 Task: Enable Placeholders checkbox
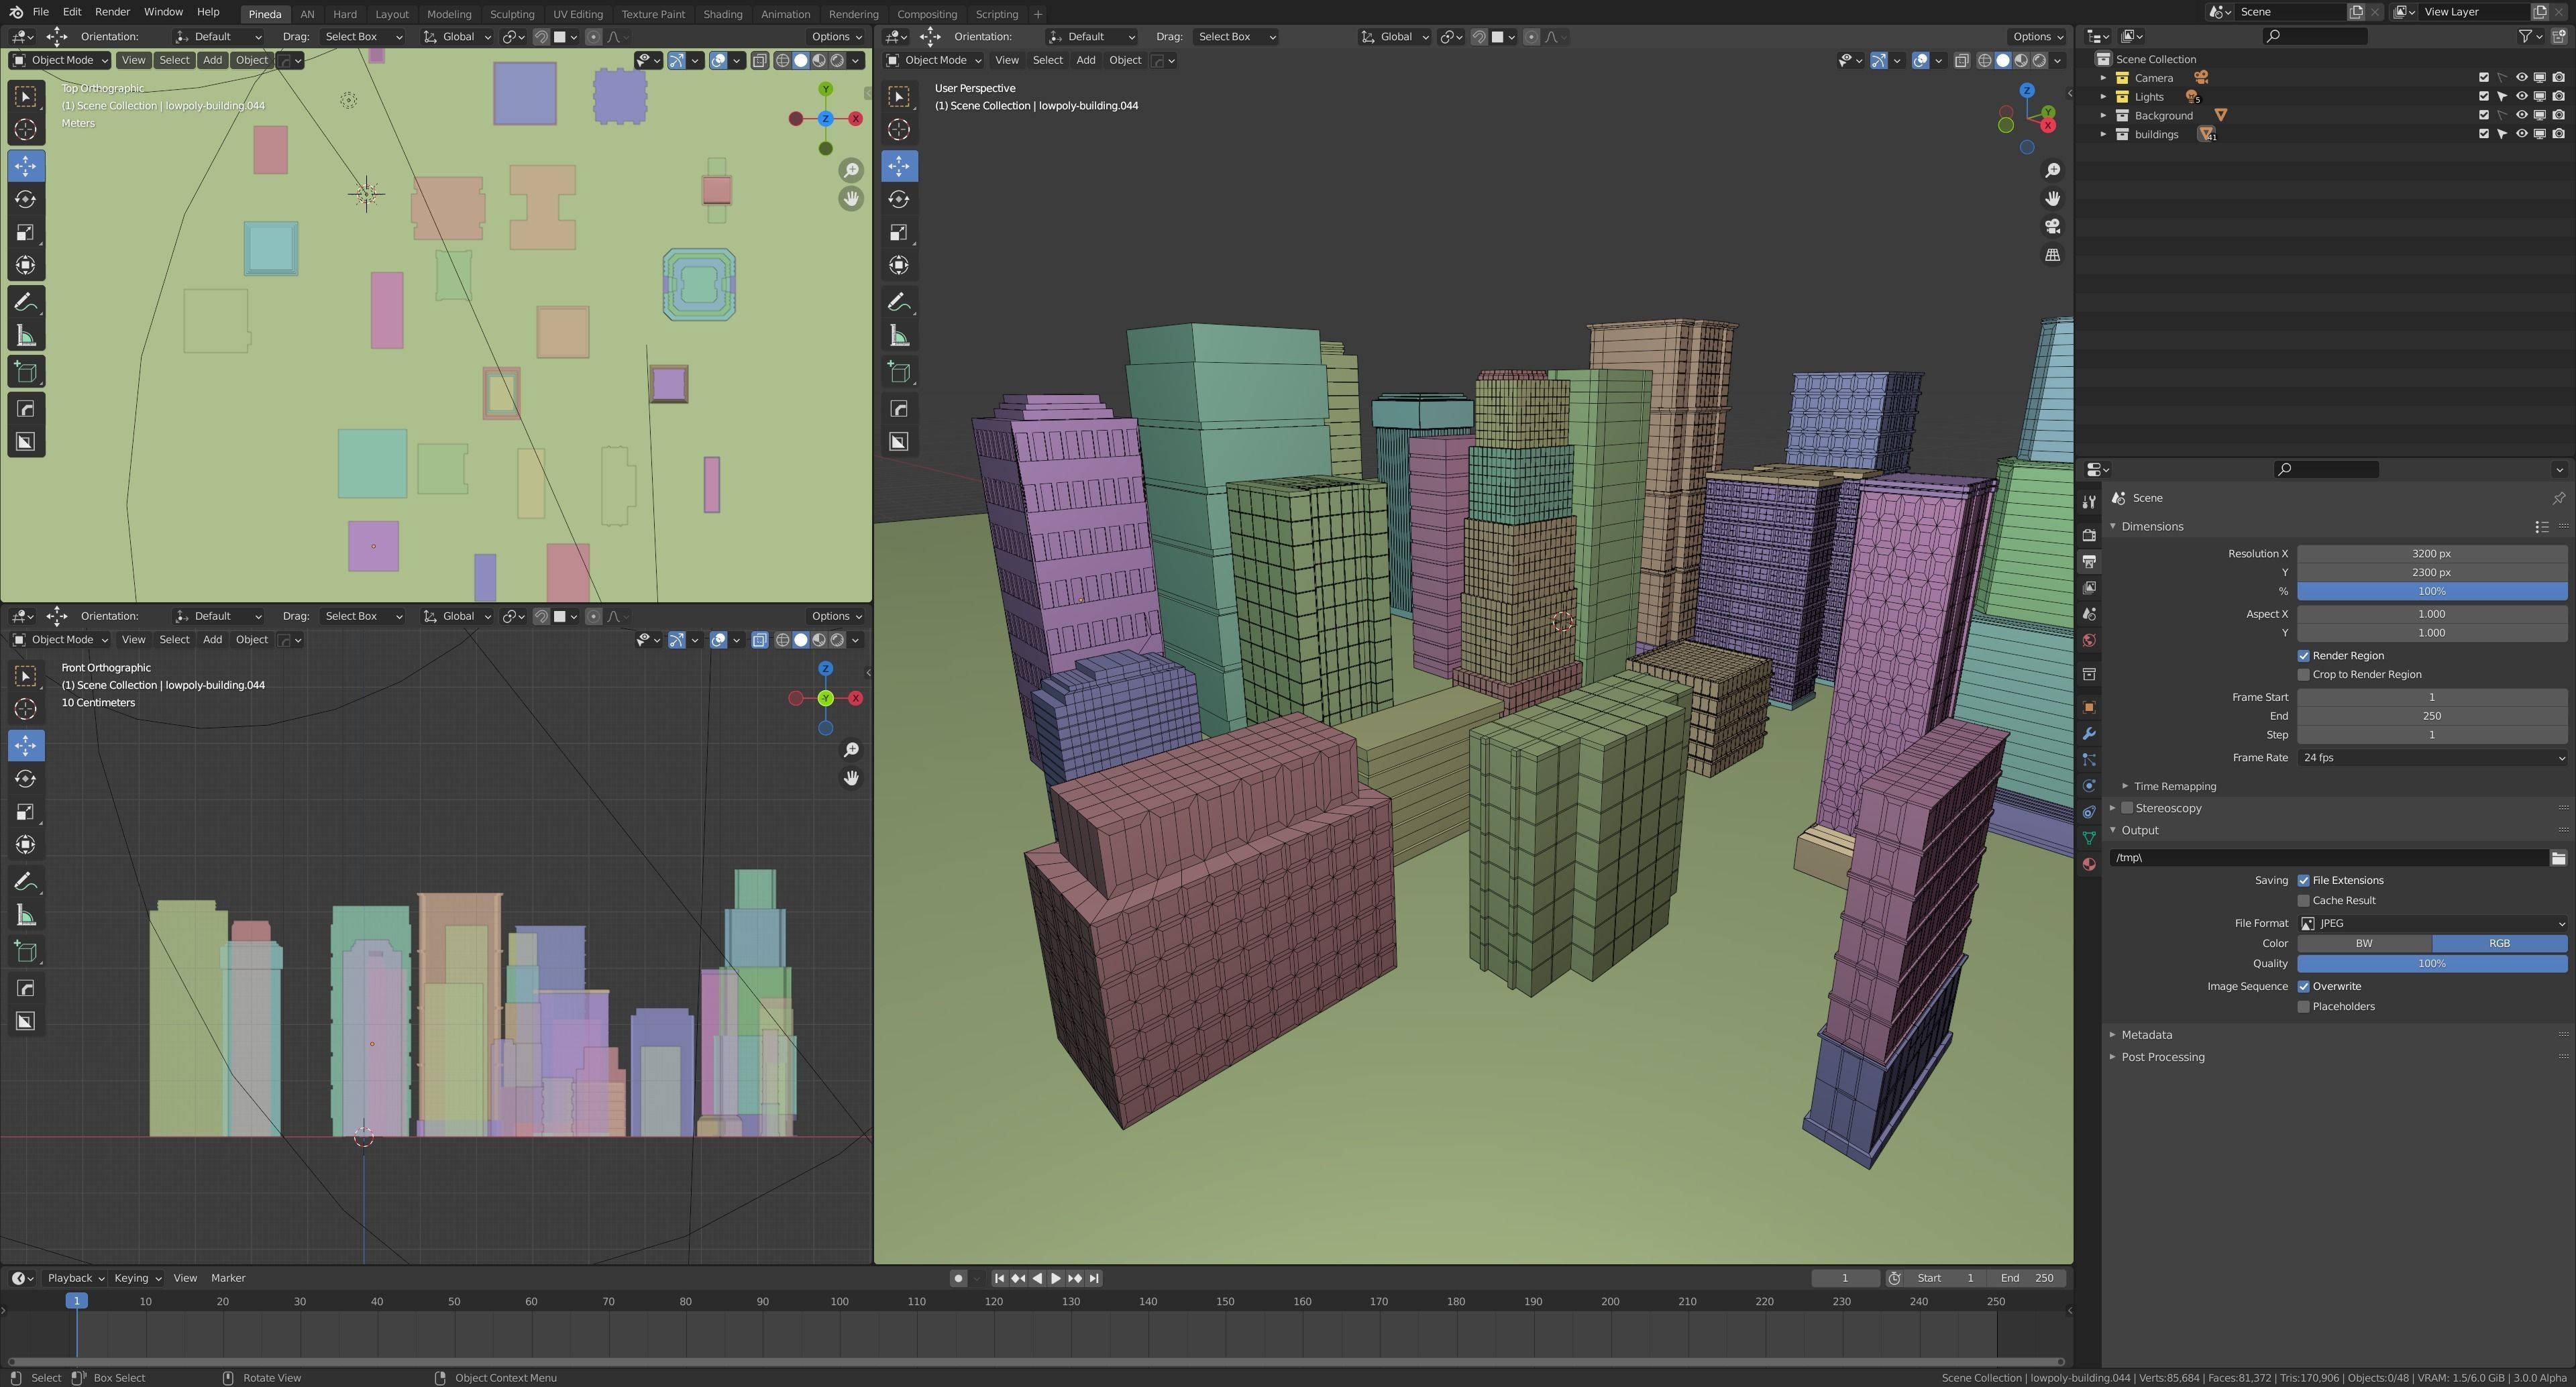click(x=2303, y=1007)
